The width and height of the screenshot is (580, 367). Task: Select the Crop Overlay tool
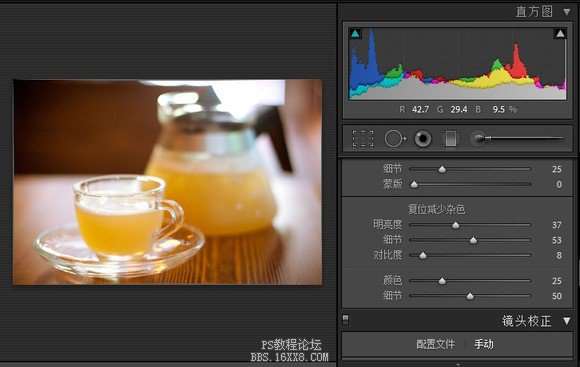pyautogui.click(x=362, y=139)
